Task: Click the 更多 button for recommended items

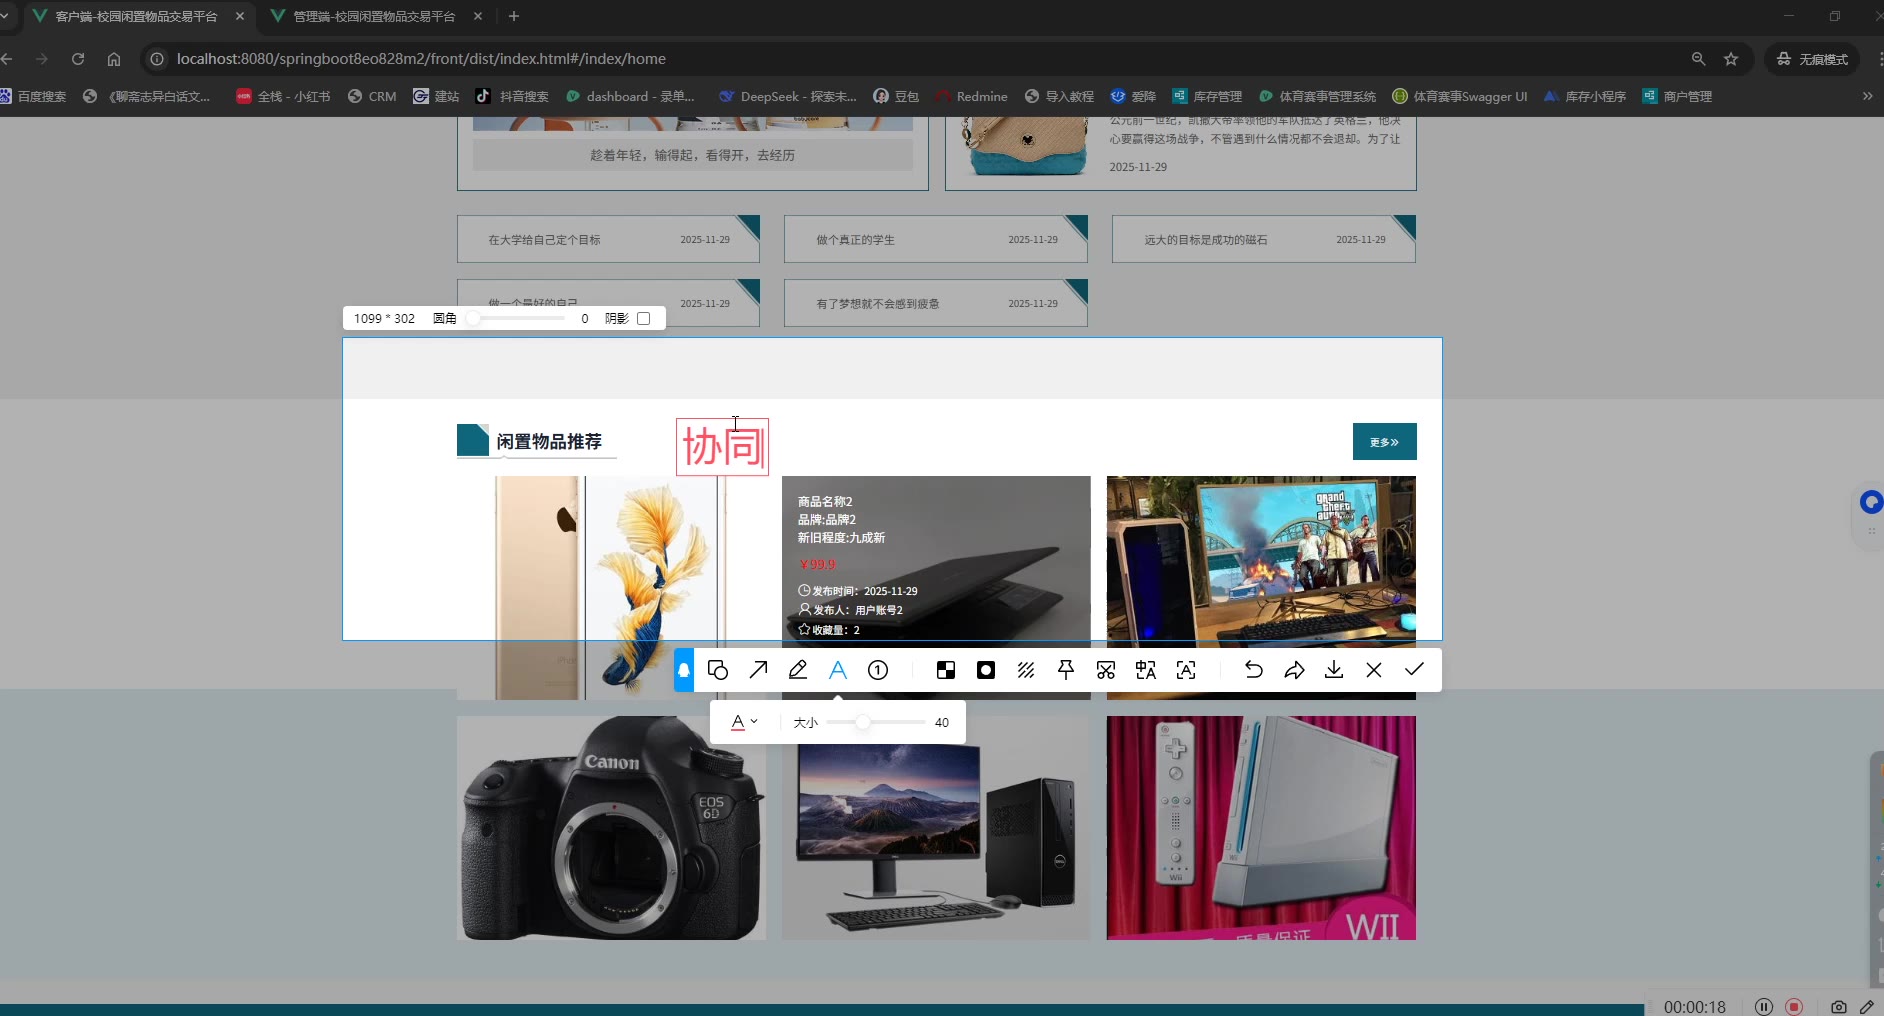Action: pyautogui.click(x=1384, y=442)
